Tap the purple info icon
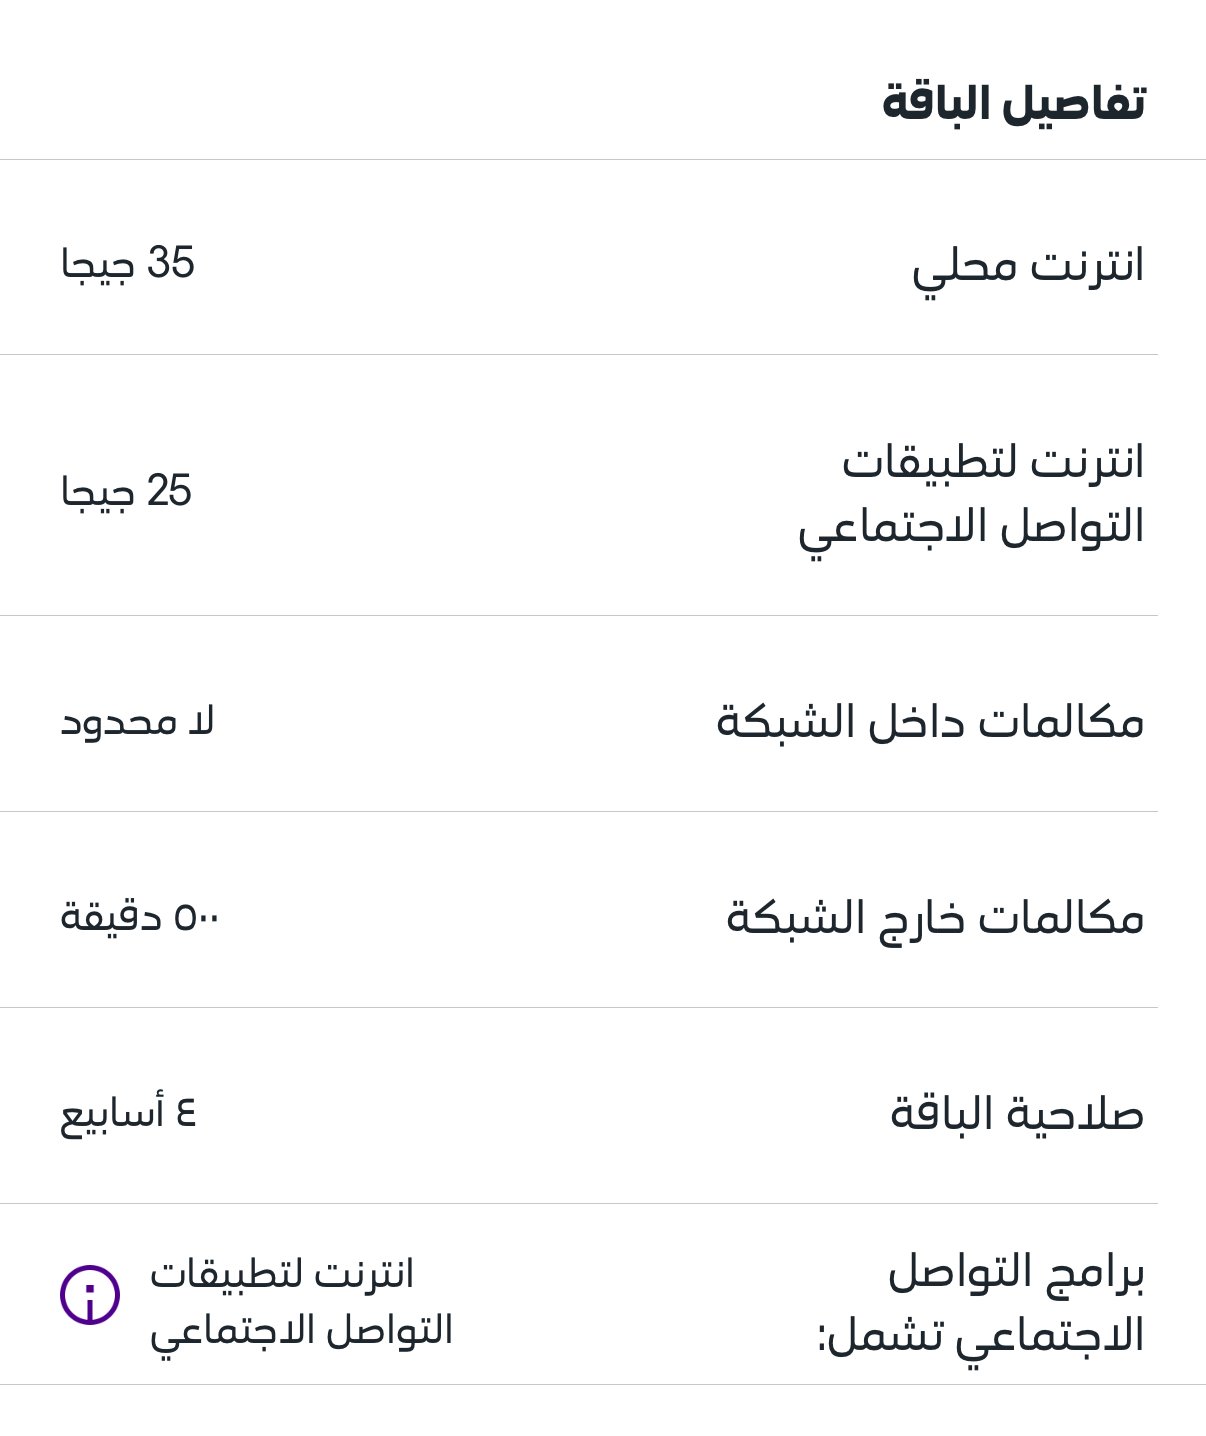 pos(90,1295)
